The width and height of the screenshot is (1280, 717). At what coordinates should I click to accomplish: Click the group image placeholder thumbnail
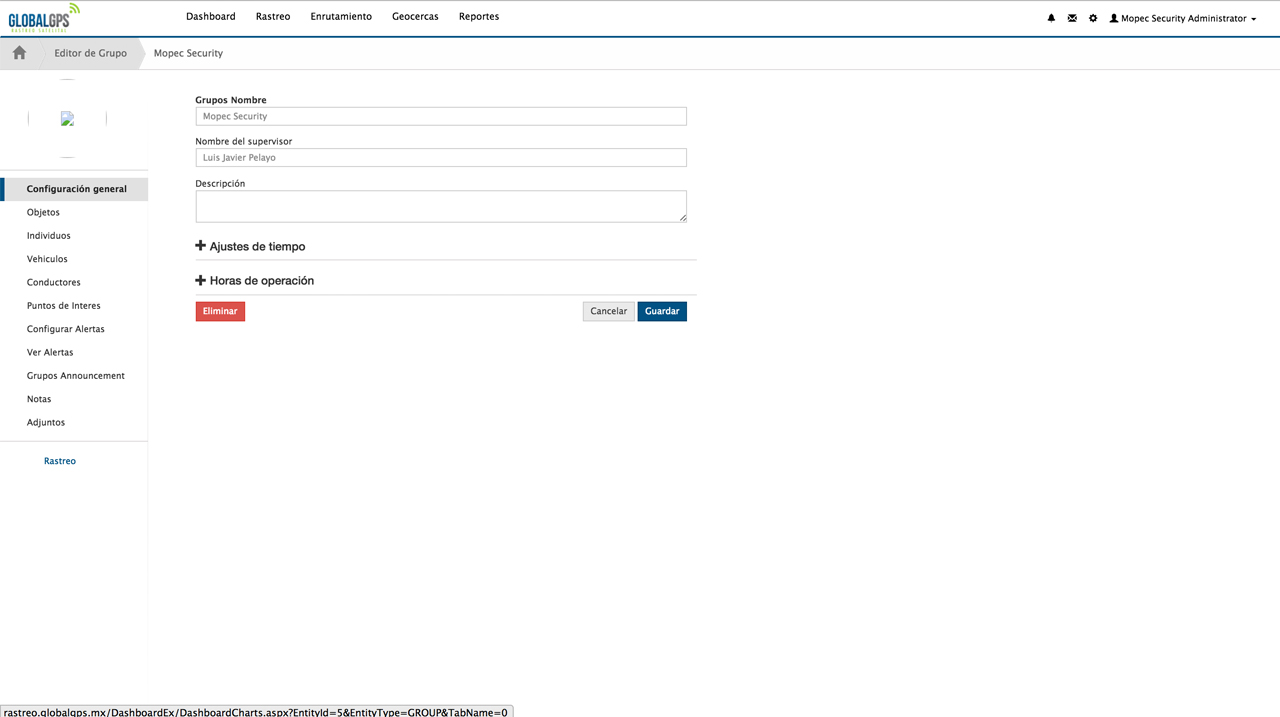click(67, 118)
